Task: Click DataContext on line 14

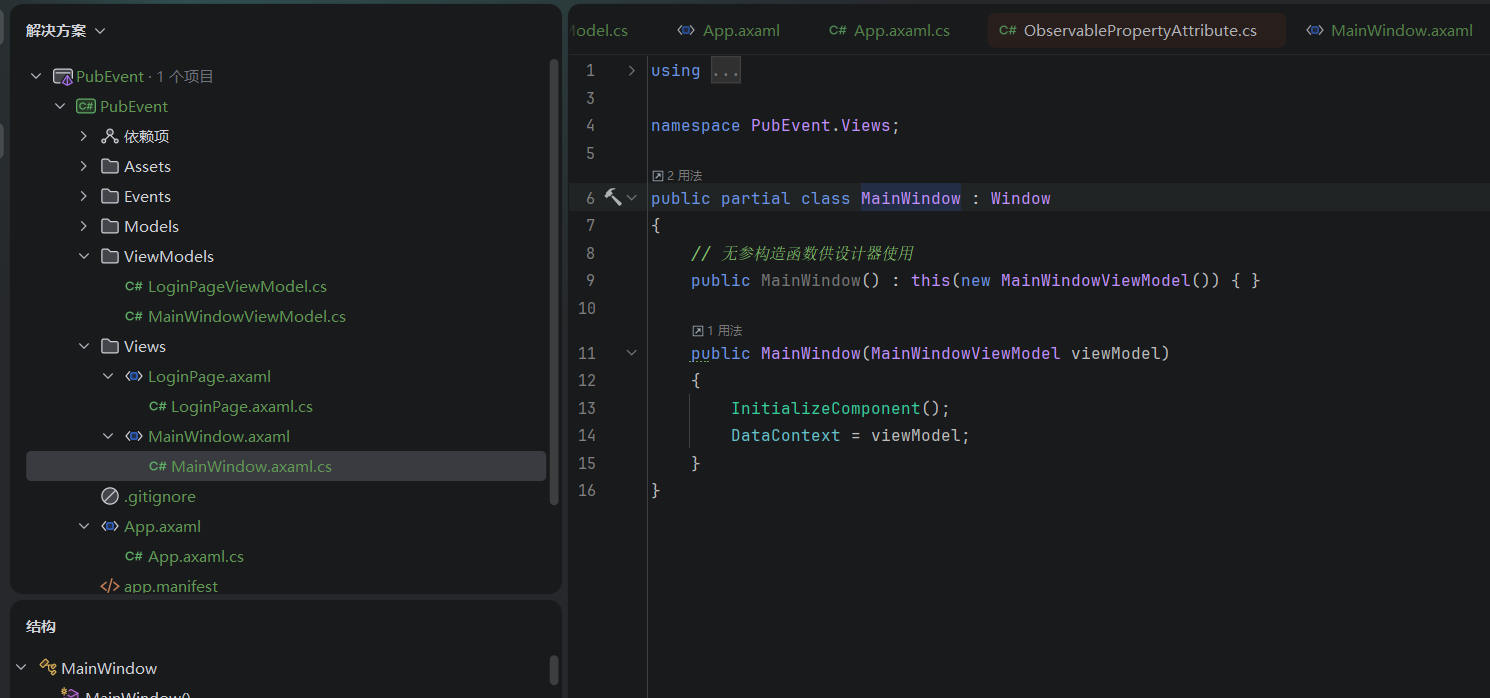Action: pyautogui.click(x=786, y=436)
